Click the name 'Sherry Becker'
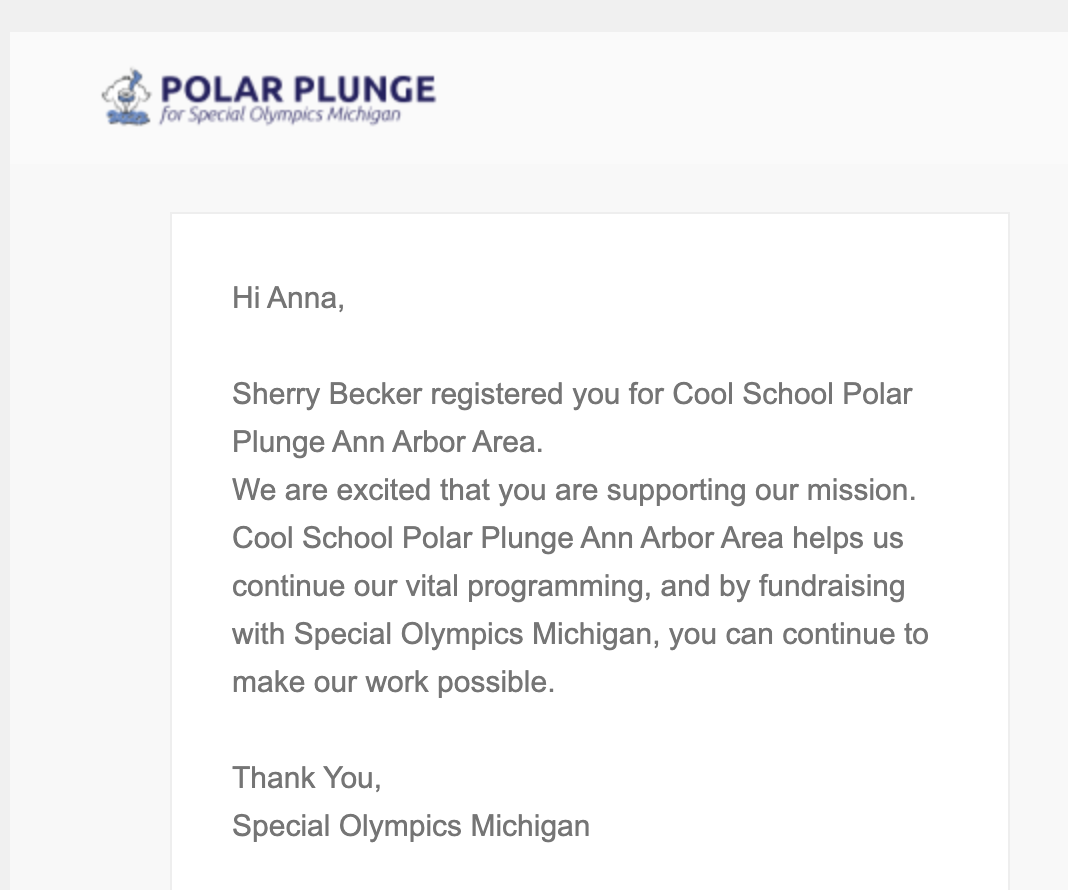 pos(327,394)
